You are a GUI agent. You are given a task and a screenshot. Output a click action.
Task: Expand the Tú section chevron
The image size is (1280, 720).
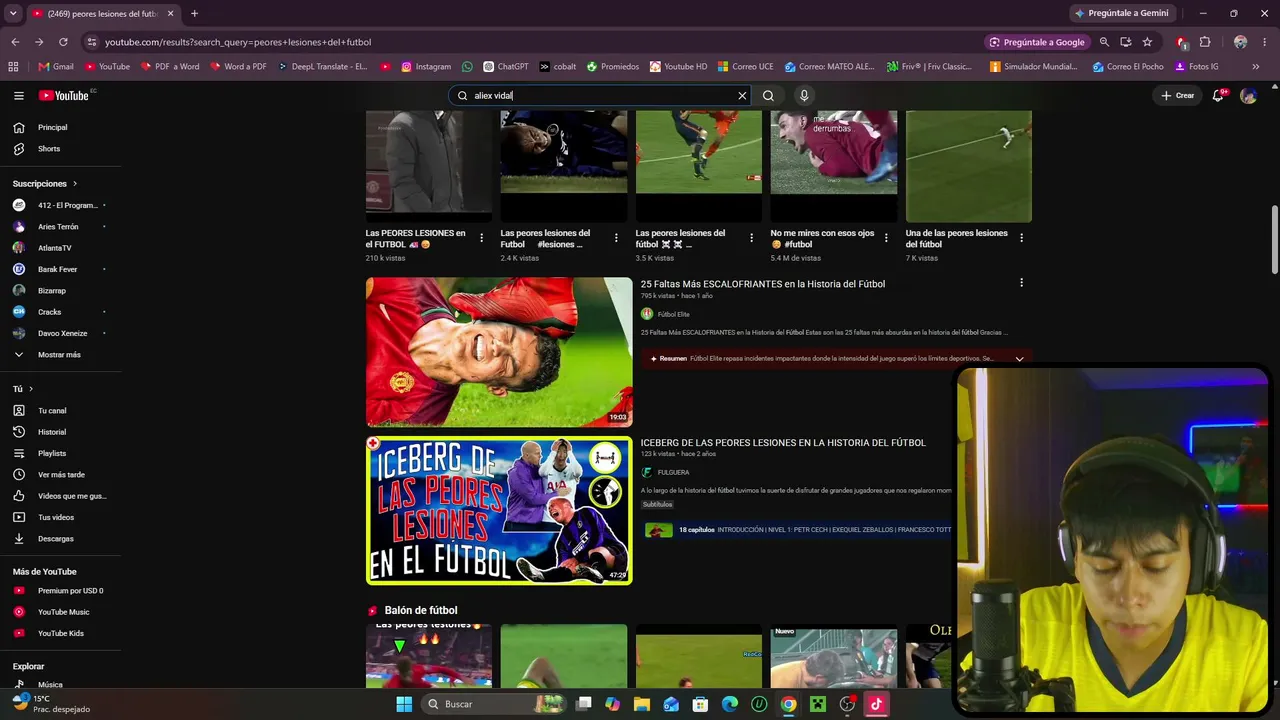click(31, 389)
